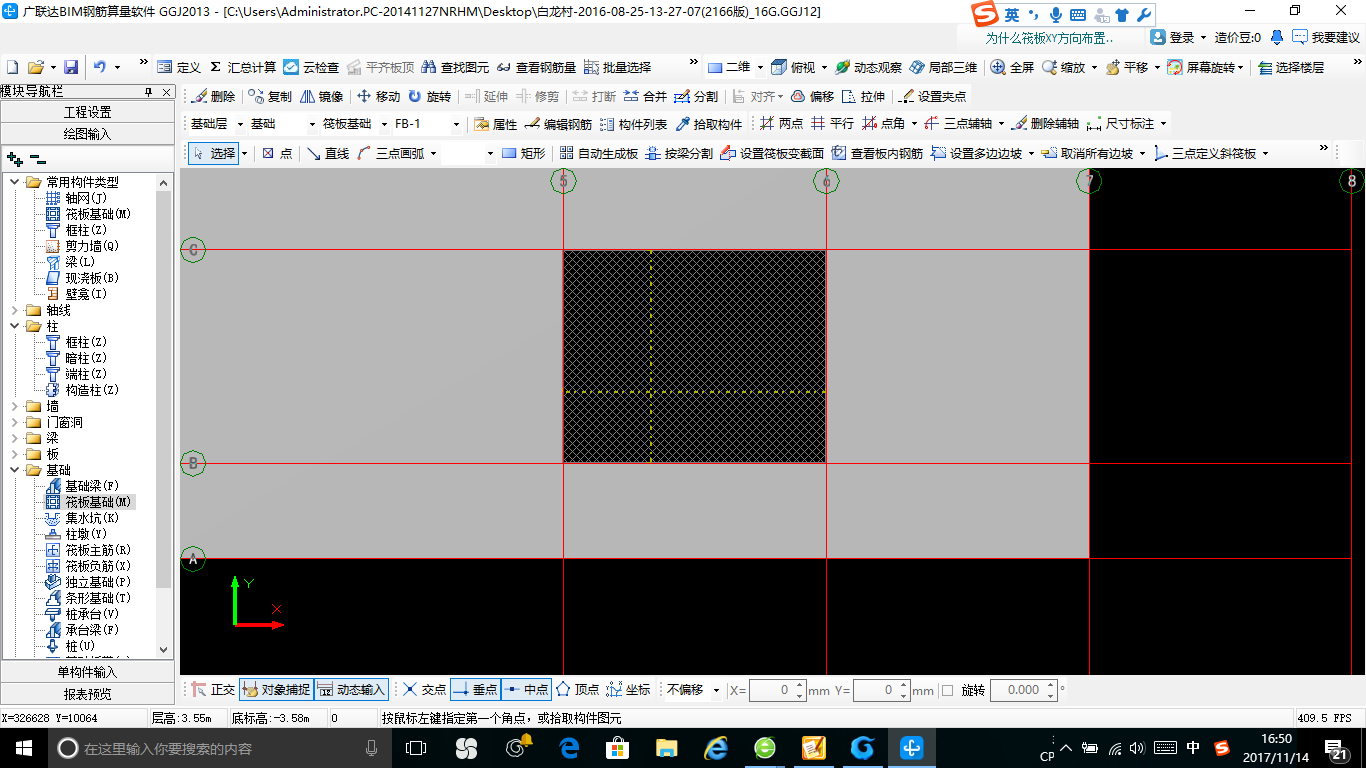Open 绘图输入 drawing input tab
The height and width of the screenshot is (768, 1366).
click(x=88, y=133)
